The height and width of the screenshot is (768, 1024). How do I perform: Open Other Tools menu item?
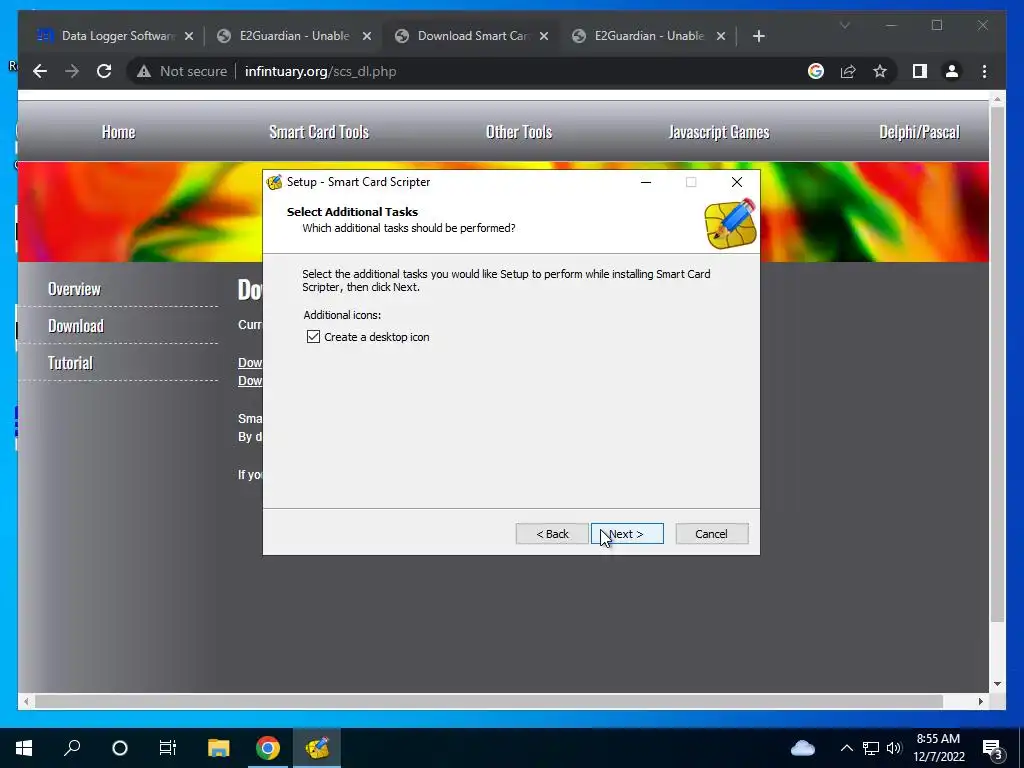coord(519,132)
